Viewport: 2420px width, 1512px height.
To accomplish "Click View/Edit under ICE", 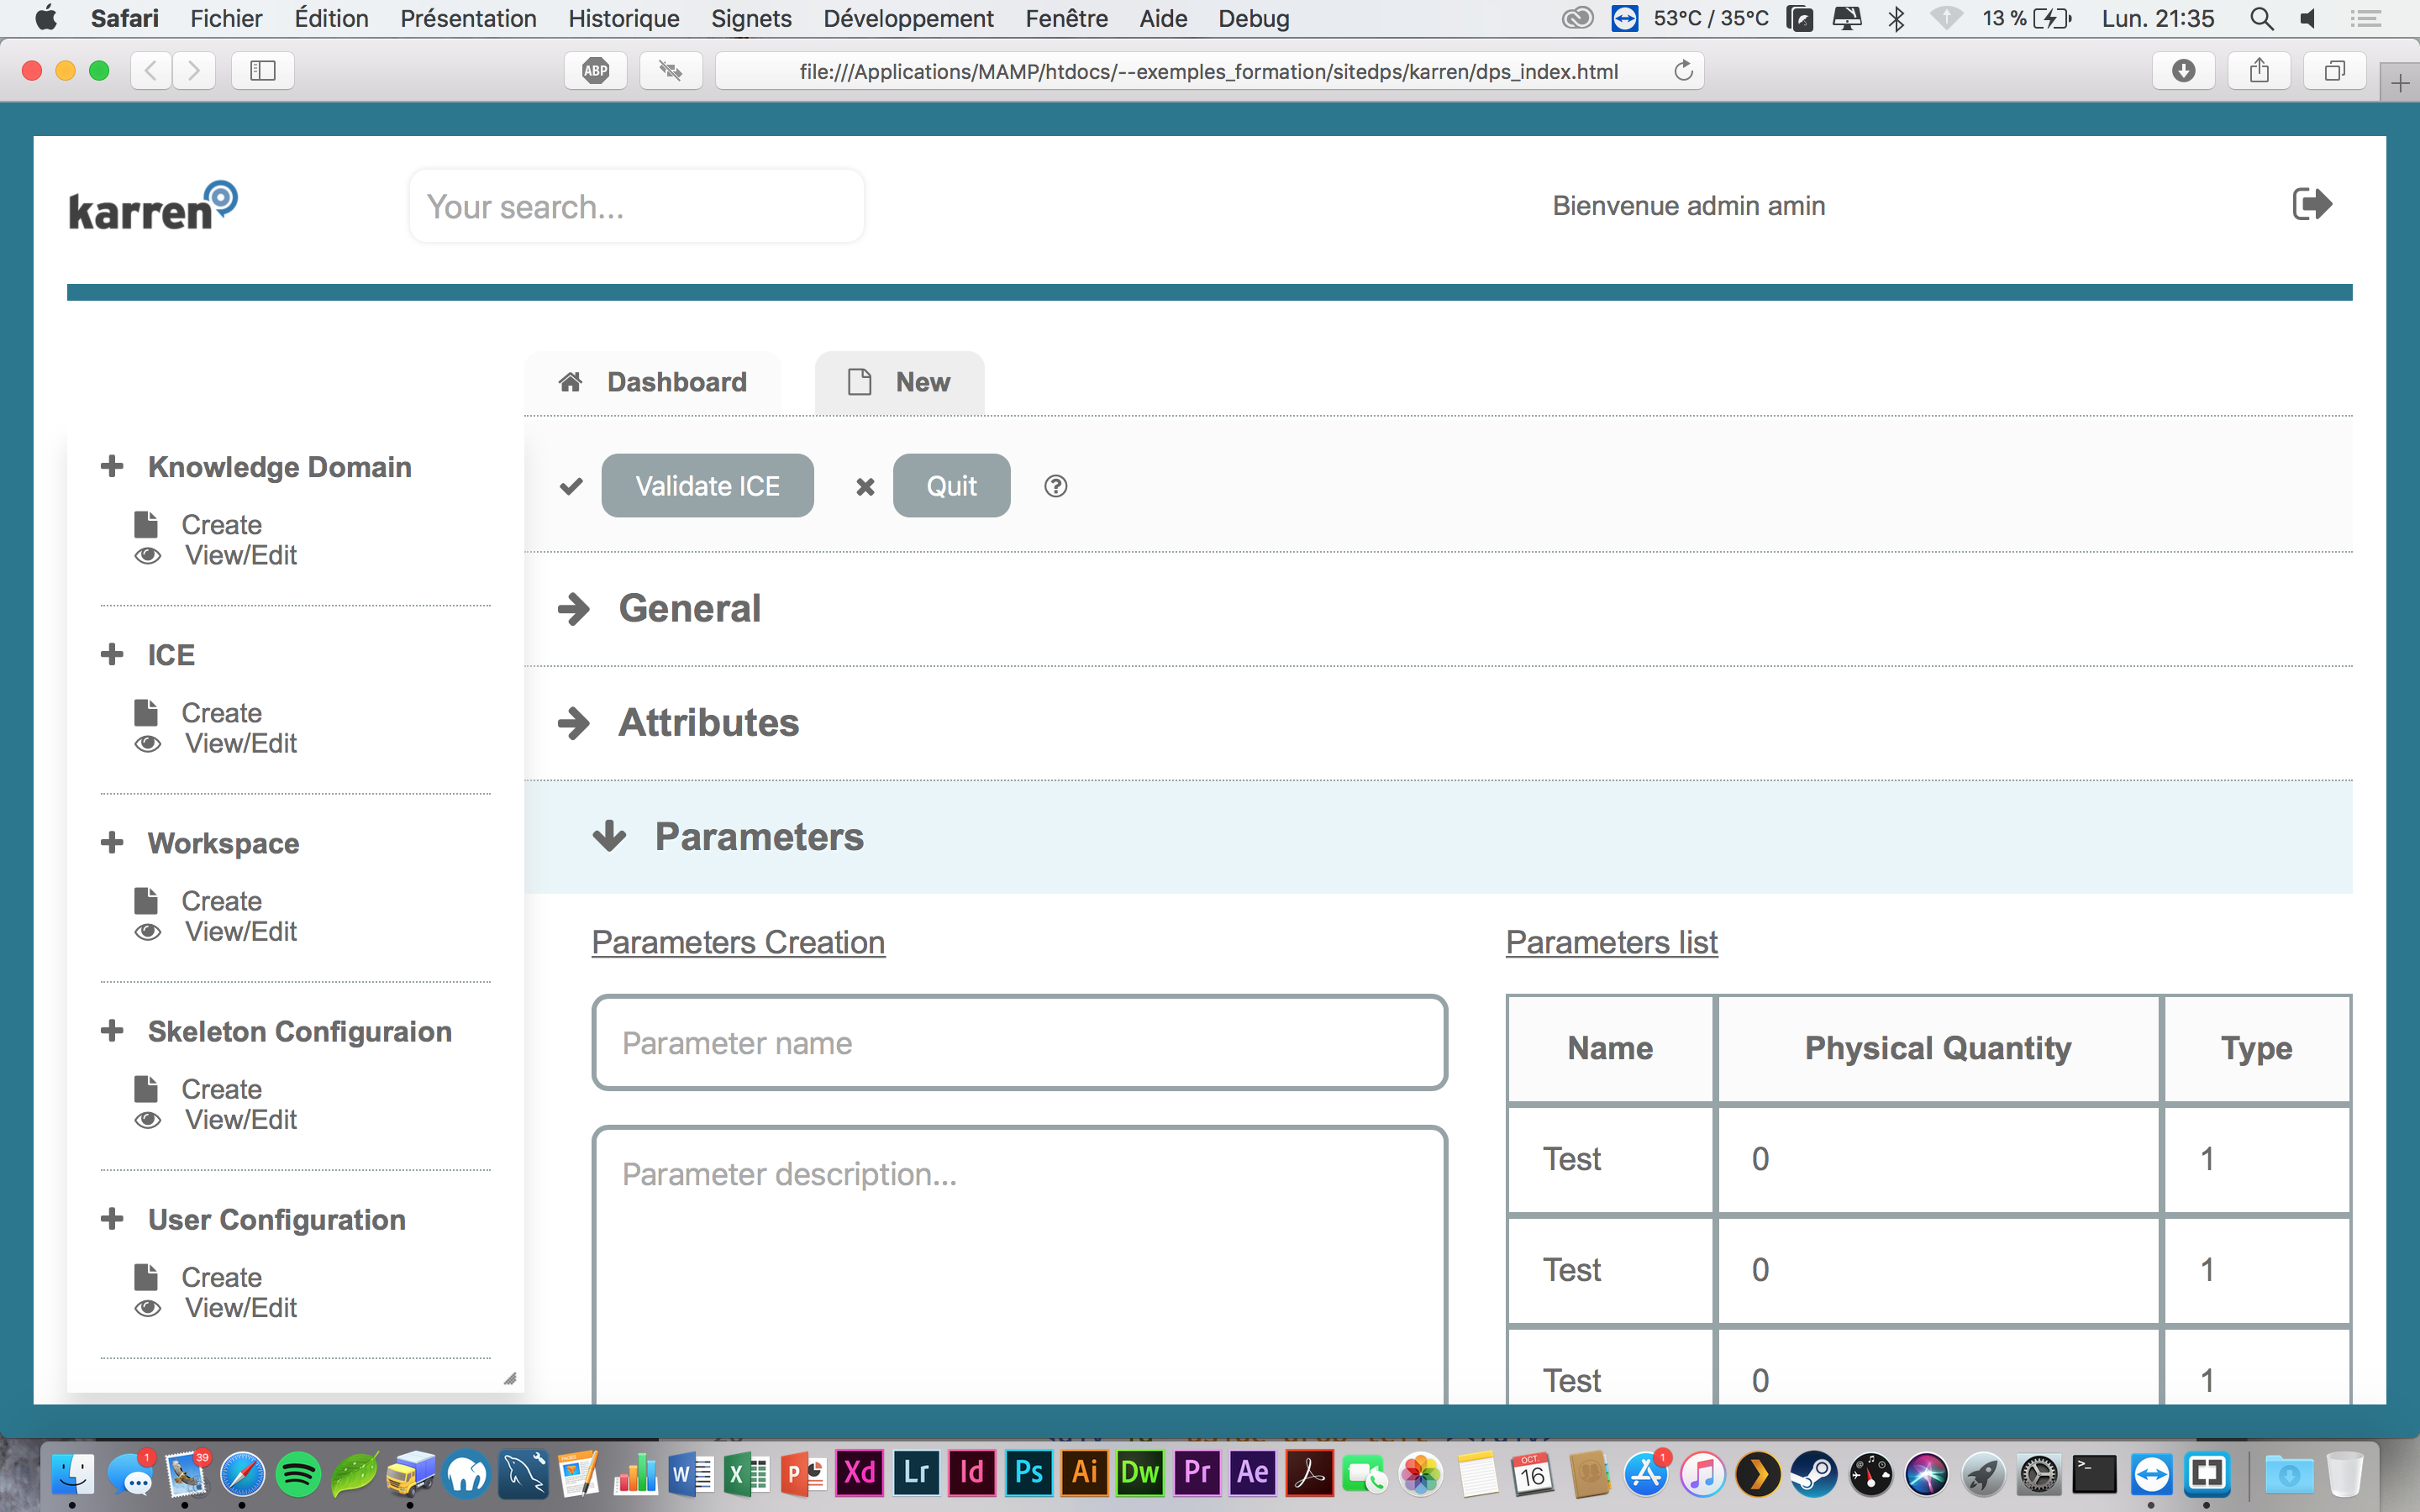I will [x=241, y=744].
